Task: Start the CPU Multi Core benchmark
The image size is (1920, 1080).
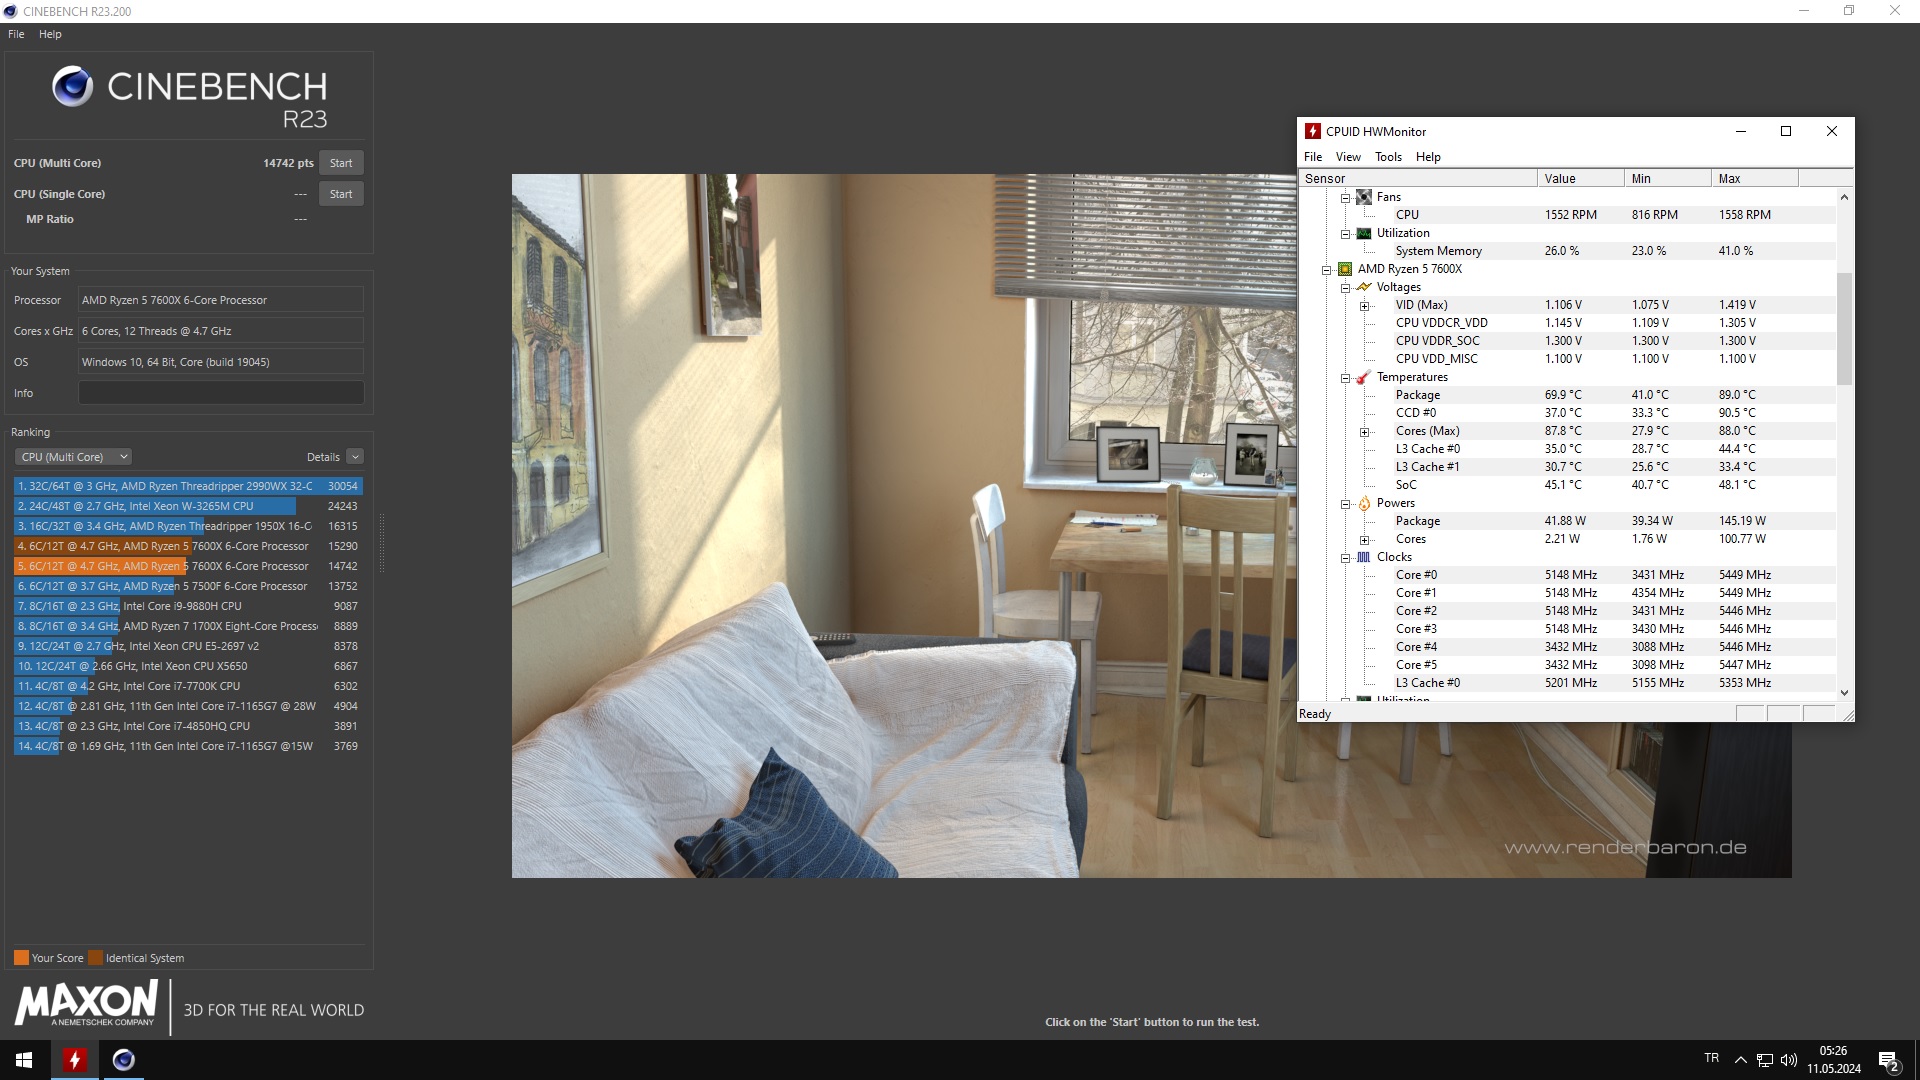Action: tap(340, 162)
